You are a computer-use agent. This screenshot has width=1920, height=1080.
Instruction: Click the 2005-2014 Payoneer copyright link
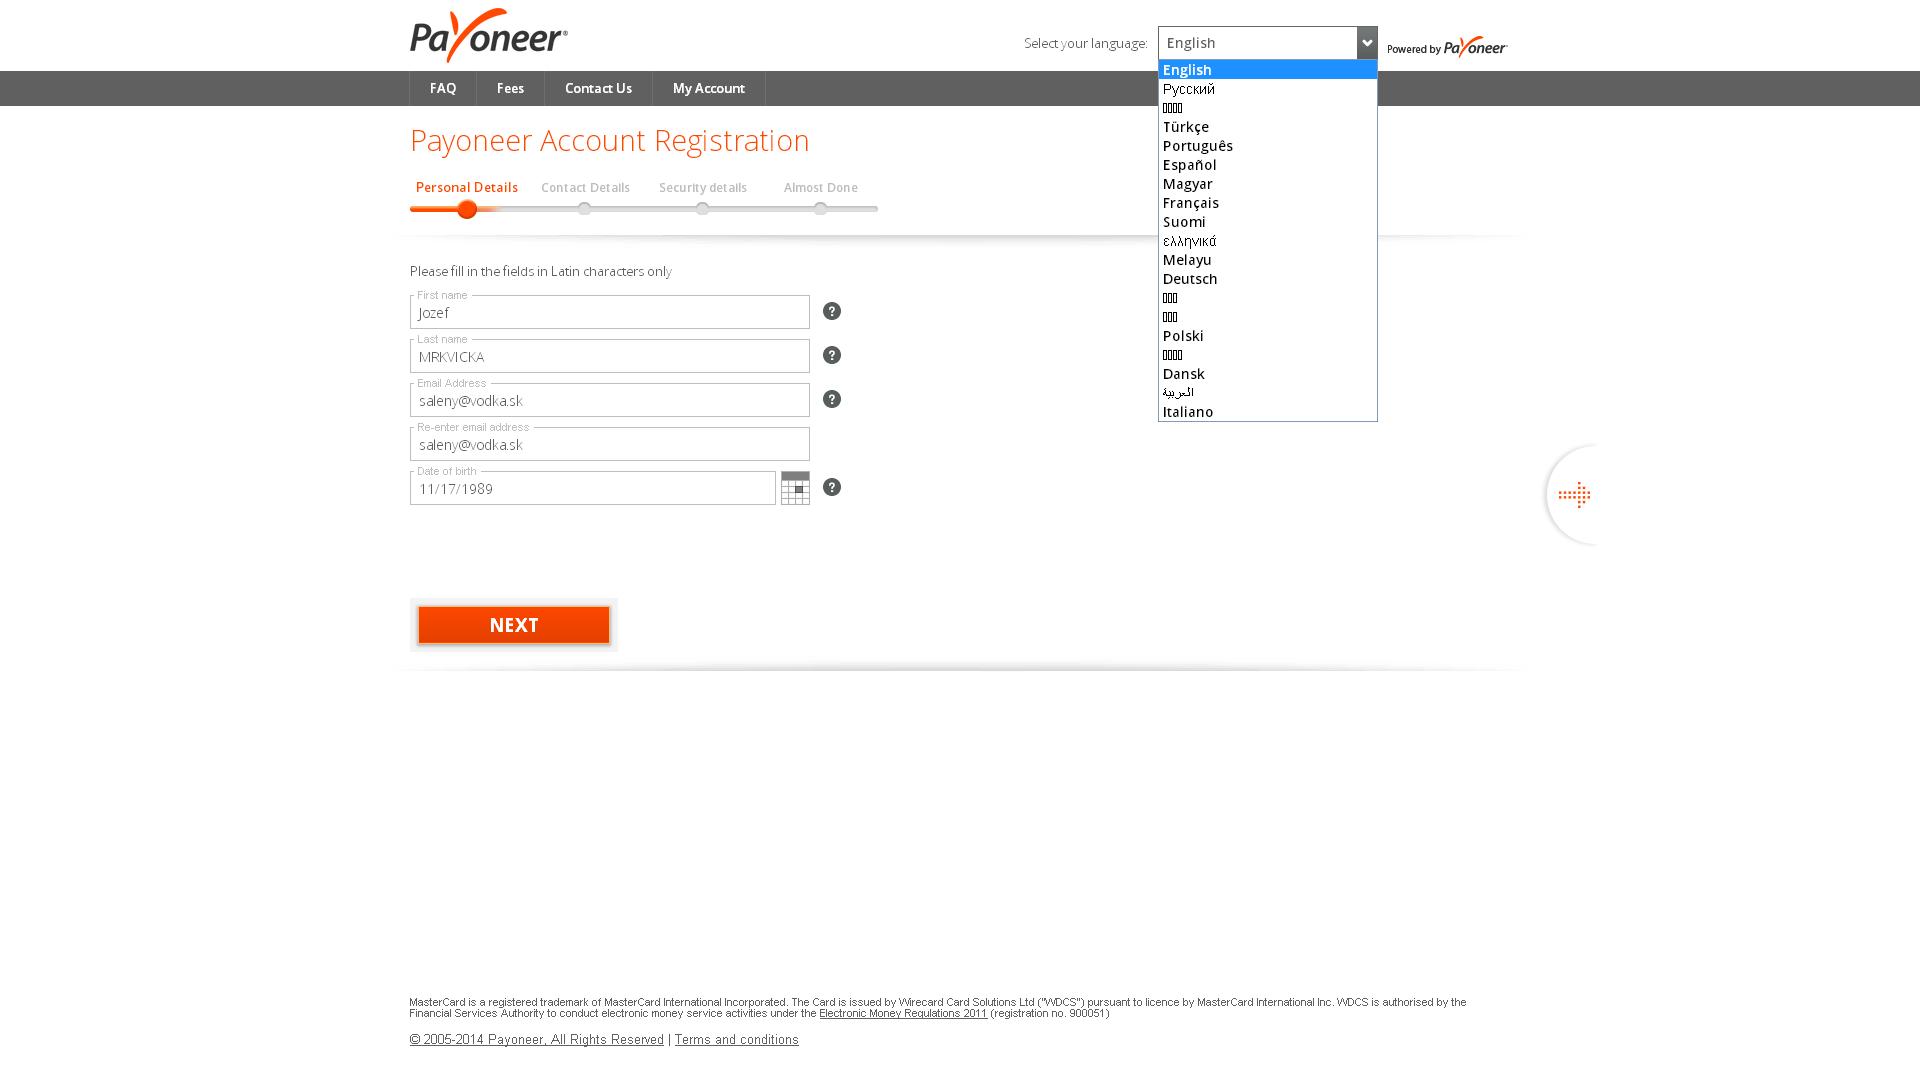[x=536, y=1040]
